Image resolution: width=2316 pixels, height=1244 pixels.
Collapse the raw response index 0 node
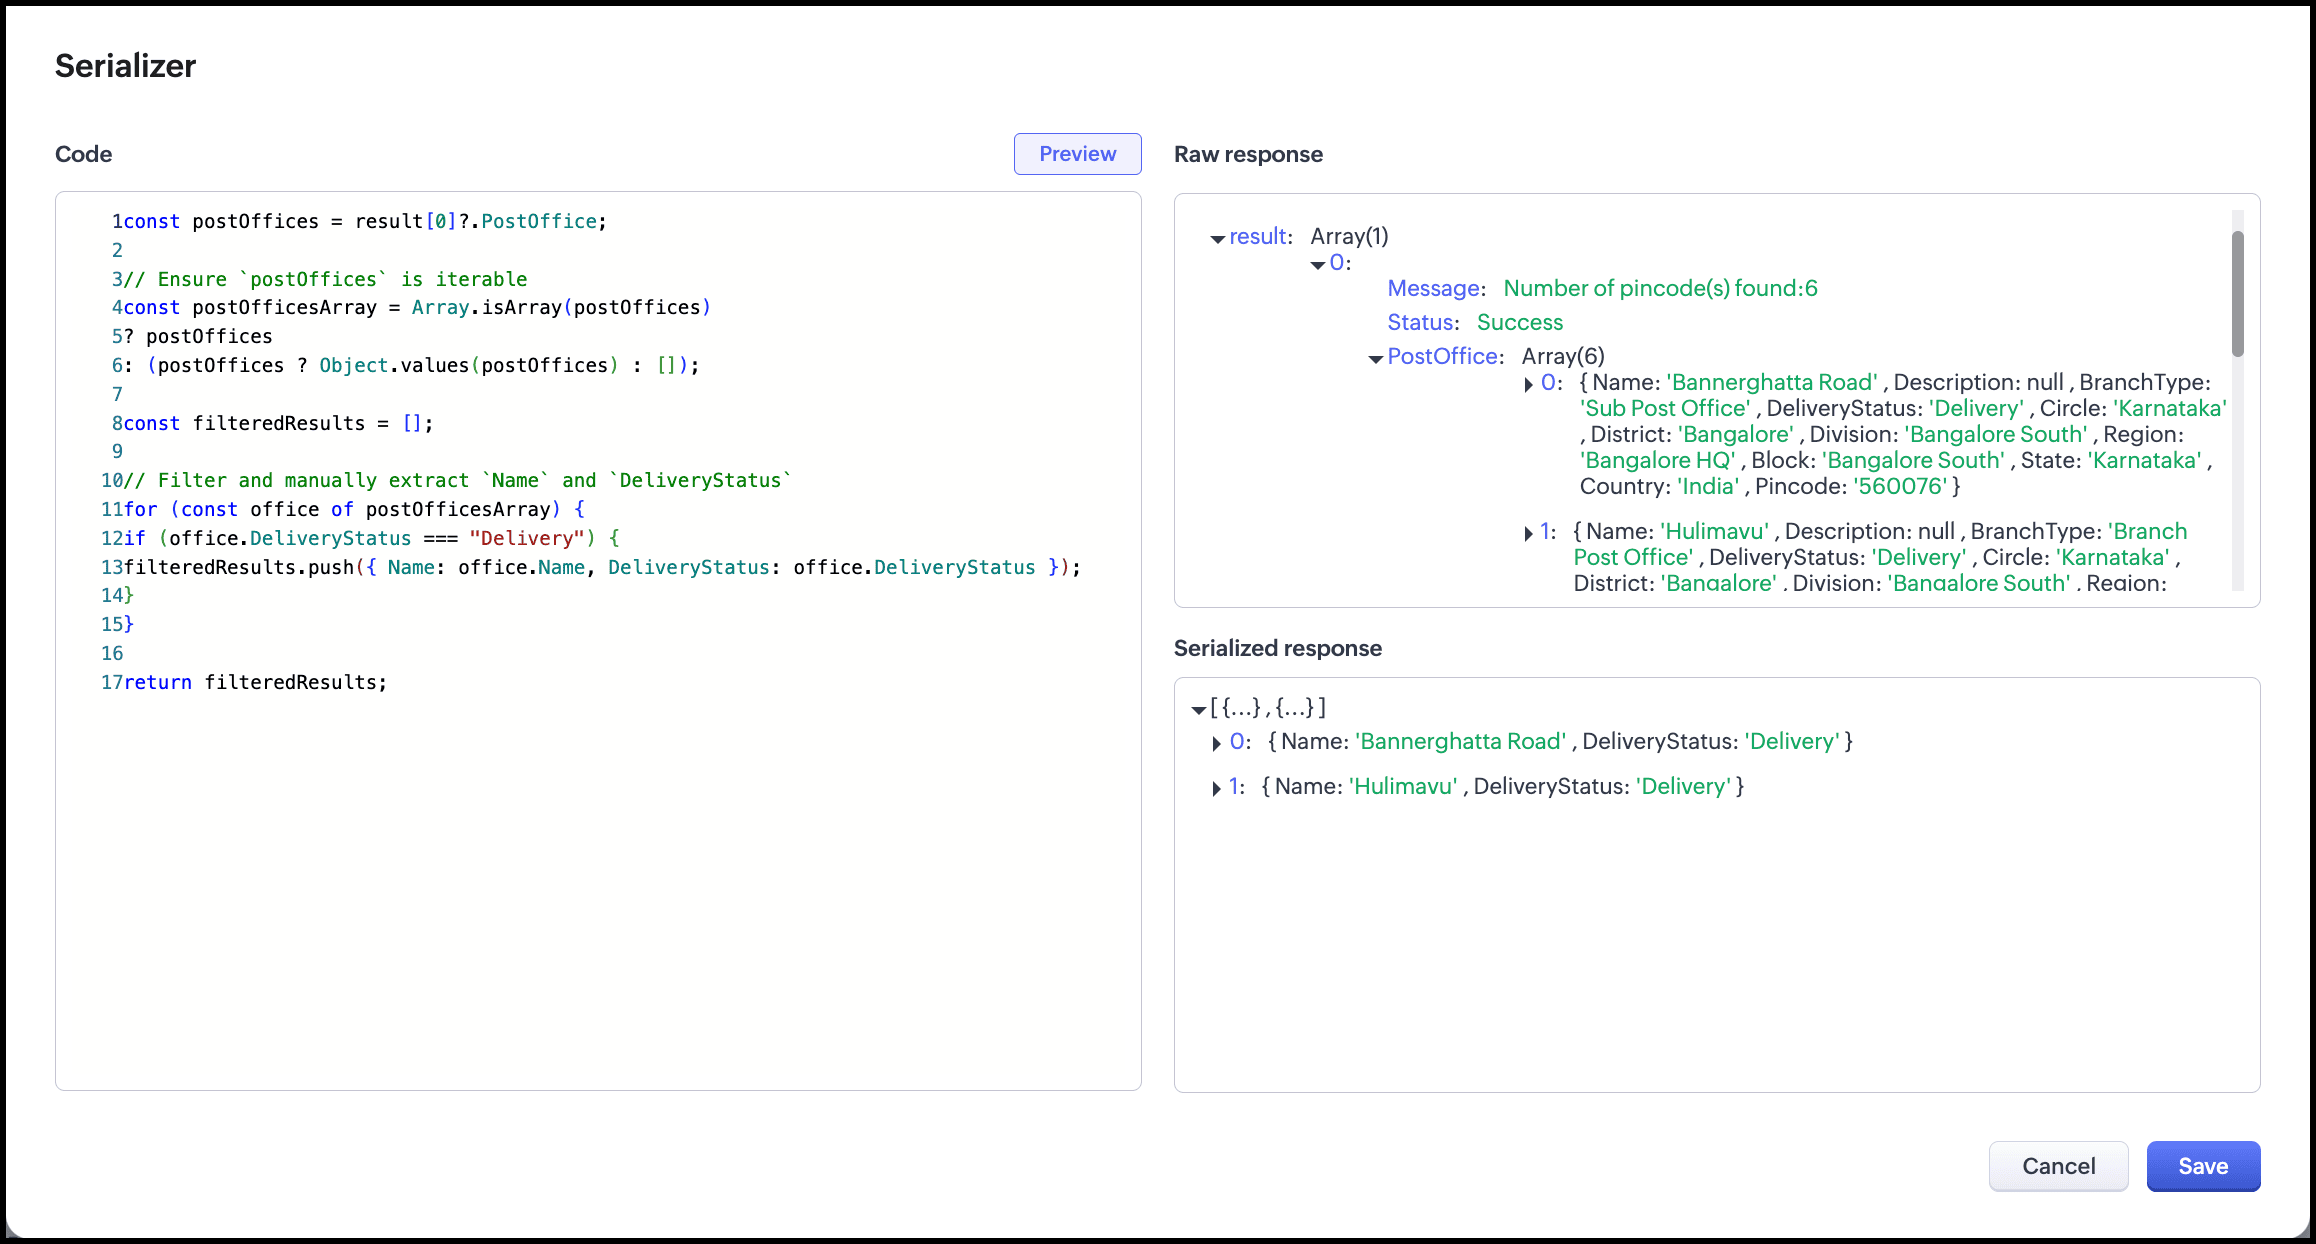click(1318, 265)
